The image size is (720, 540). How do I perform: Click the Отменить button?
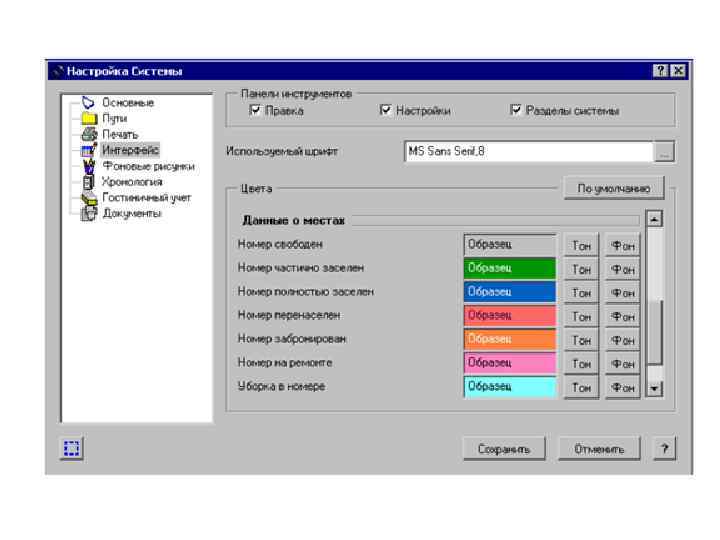pyautogui.click(x=599, y=449)
